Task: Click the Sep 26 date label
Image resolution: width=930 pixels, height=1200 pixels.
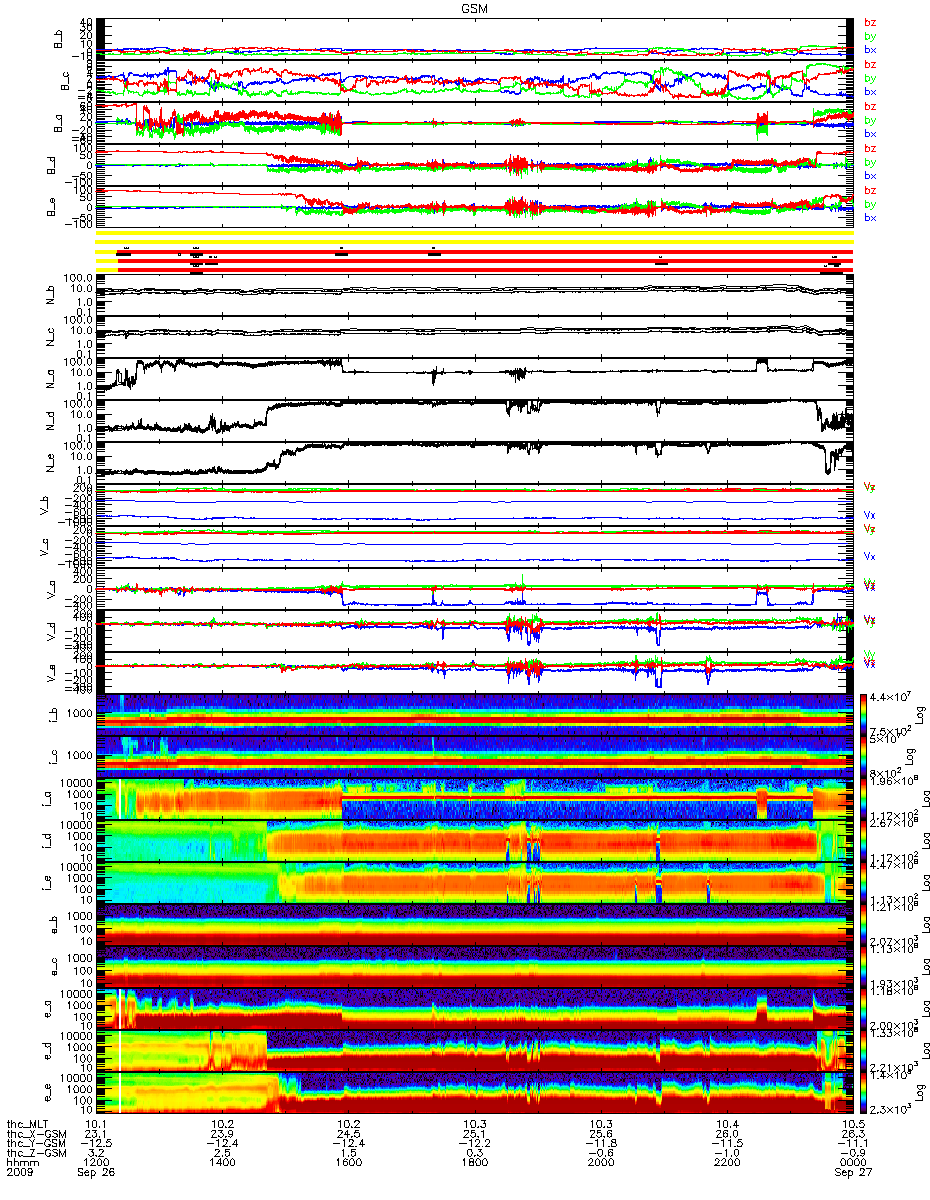Action: tap(98, 1174)
